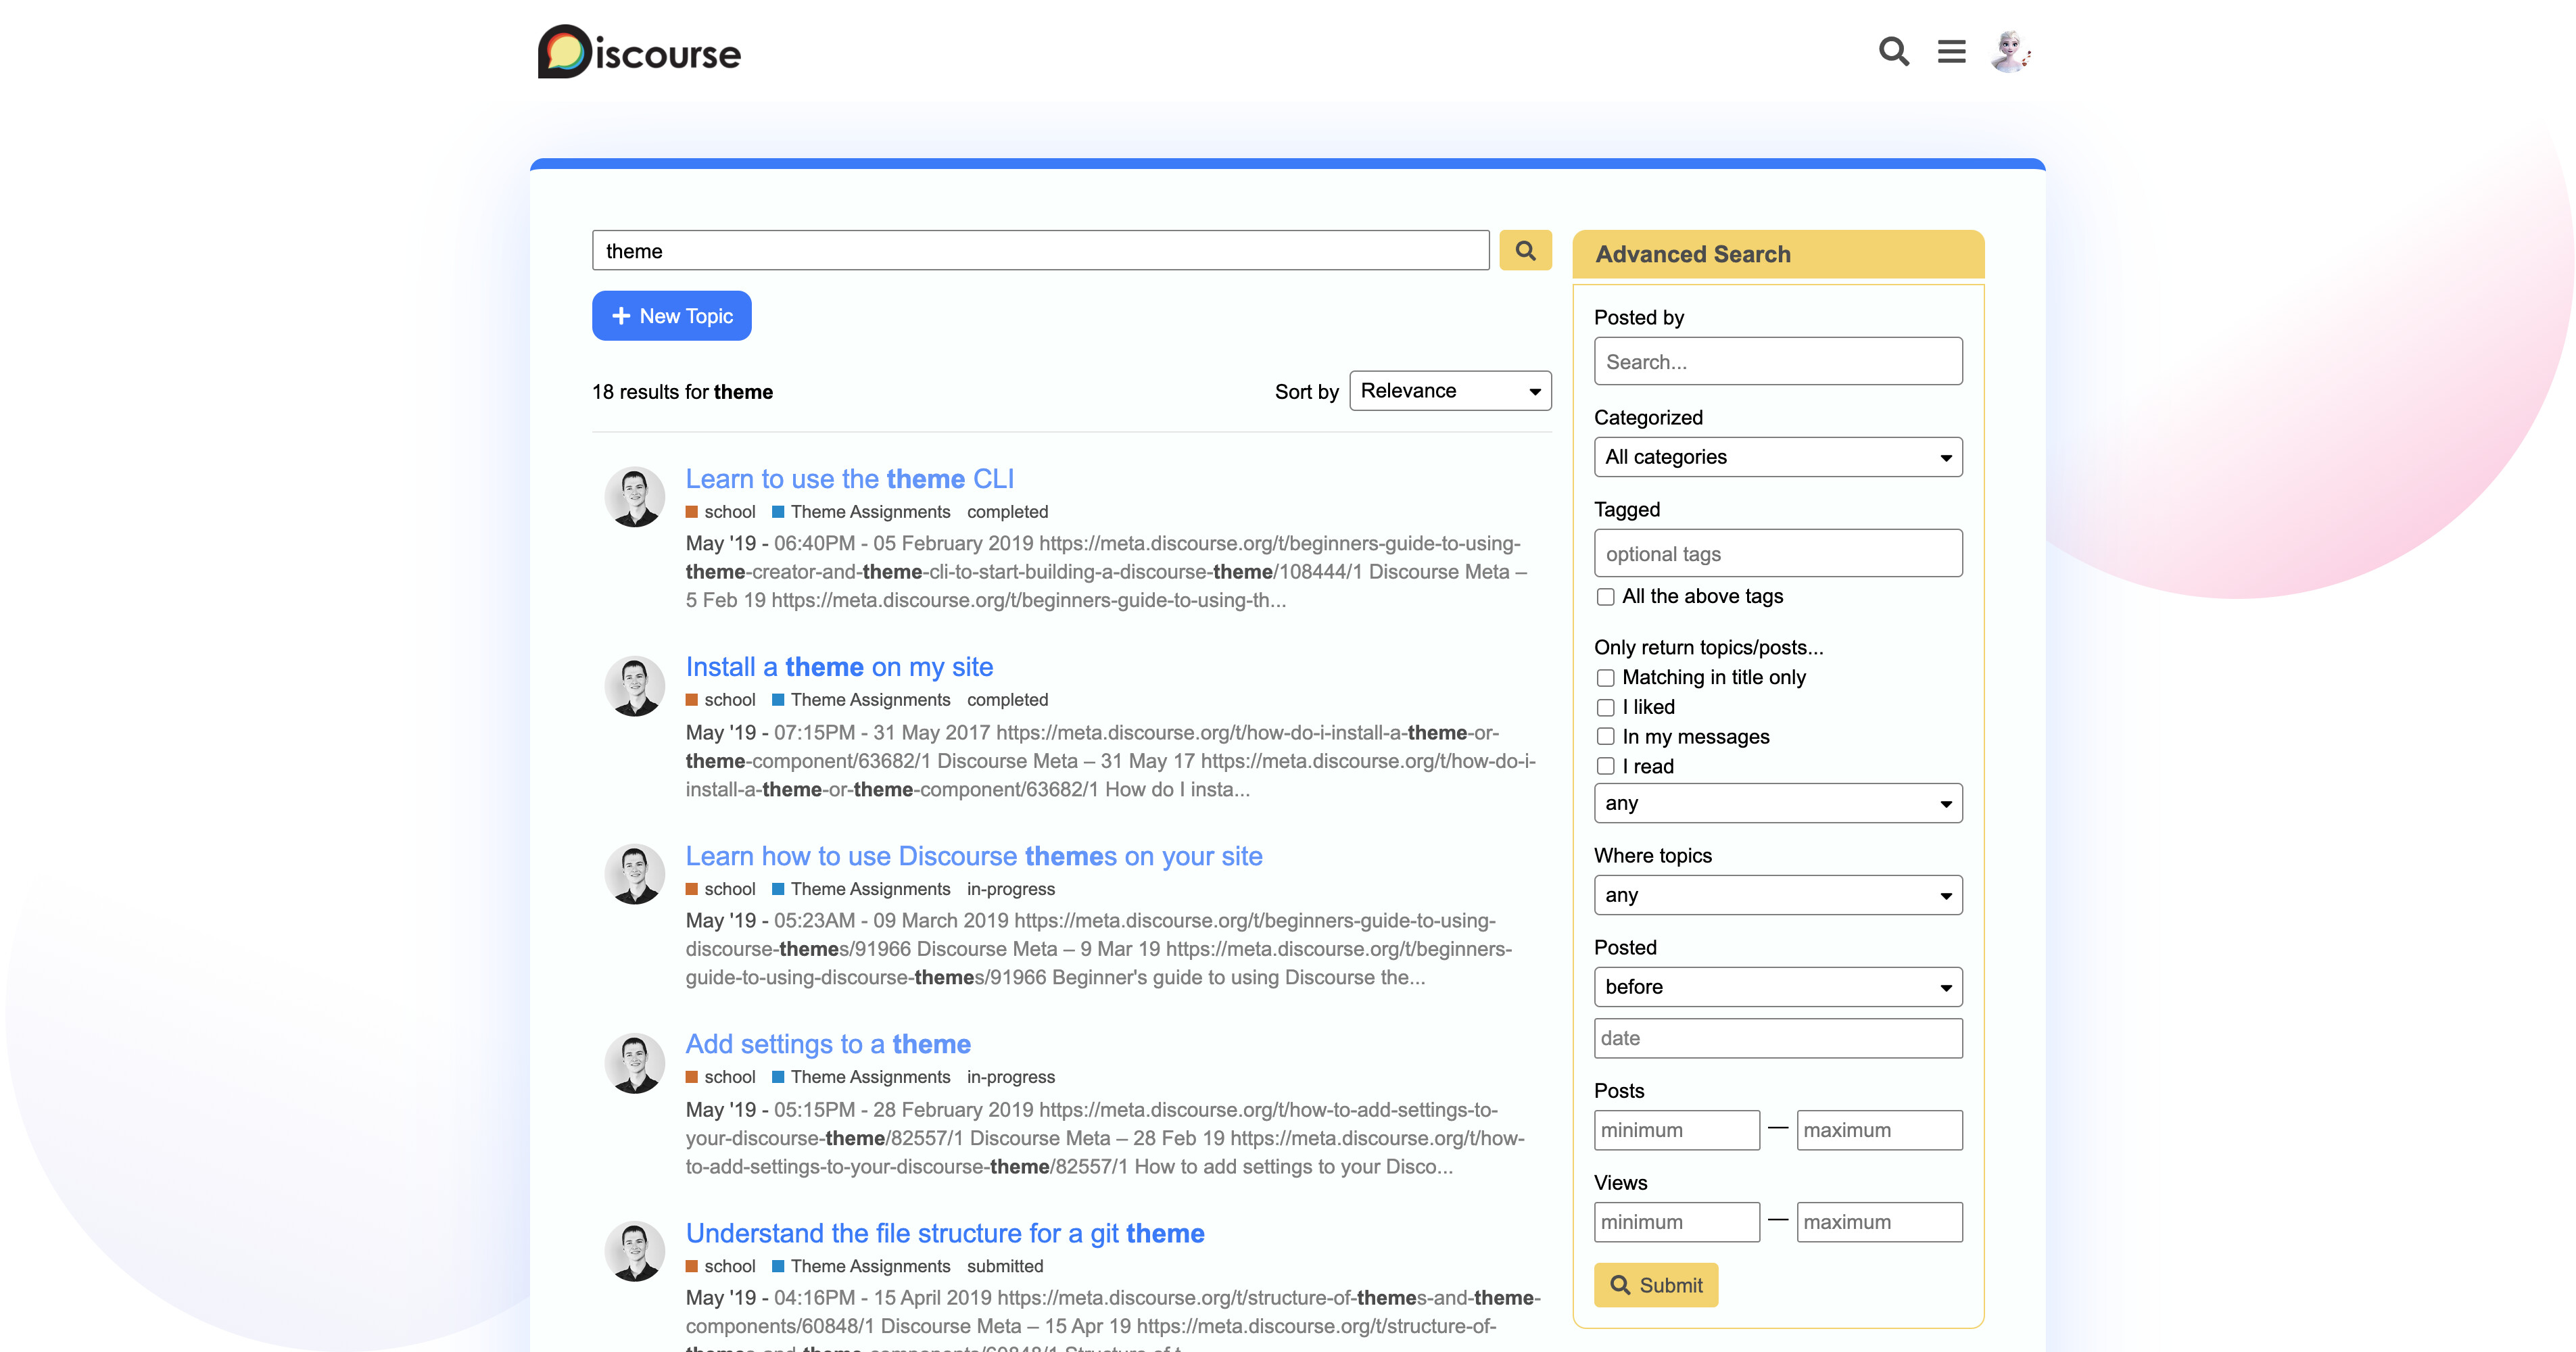Screen dimensions: 2576x1352
Task: Click the Discourse logo to go home
Action: [640, 52]
